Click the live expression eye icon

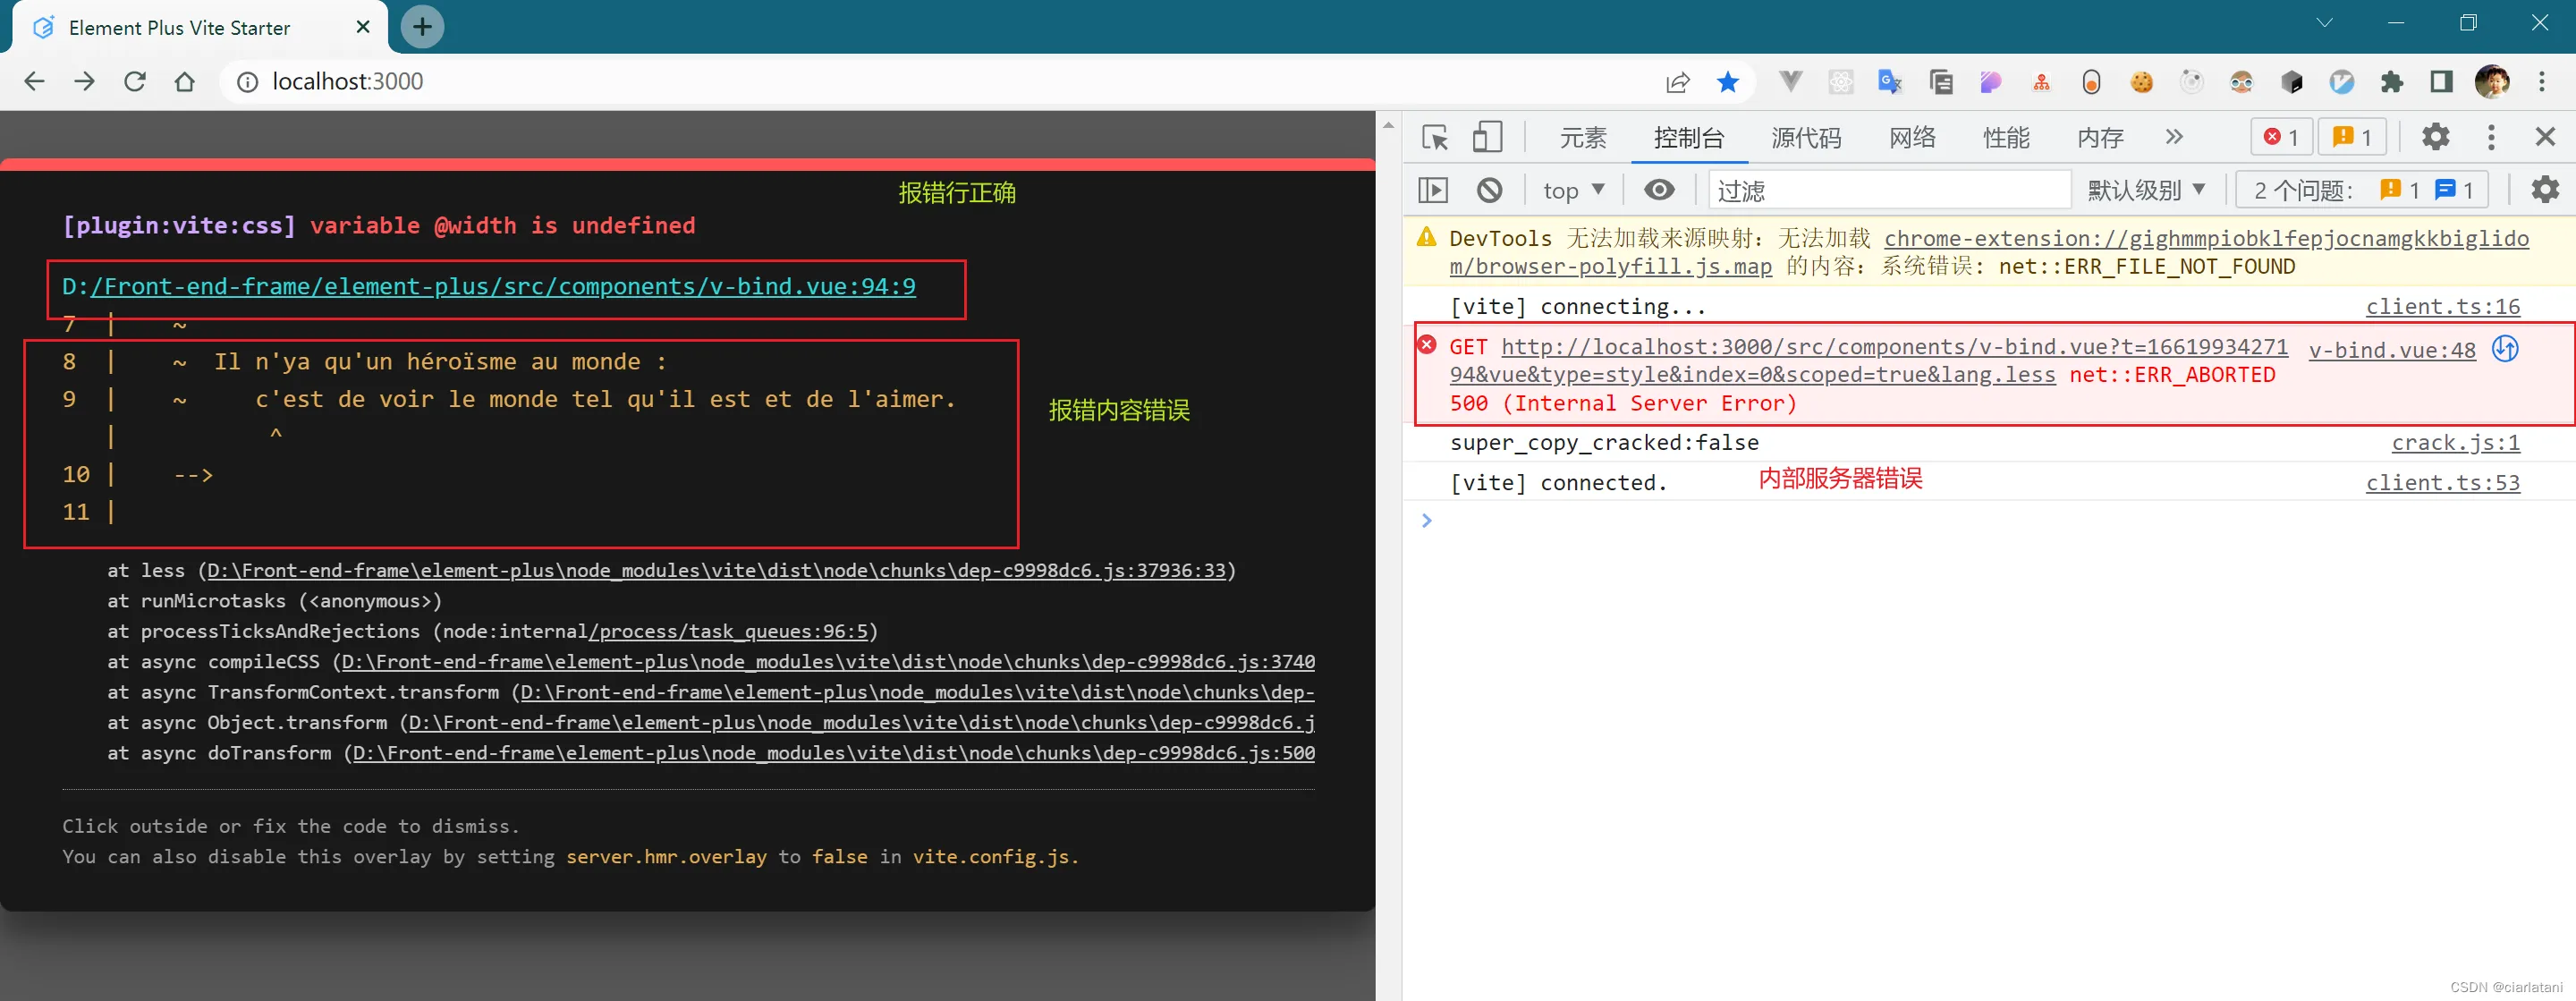(1659, 190)
